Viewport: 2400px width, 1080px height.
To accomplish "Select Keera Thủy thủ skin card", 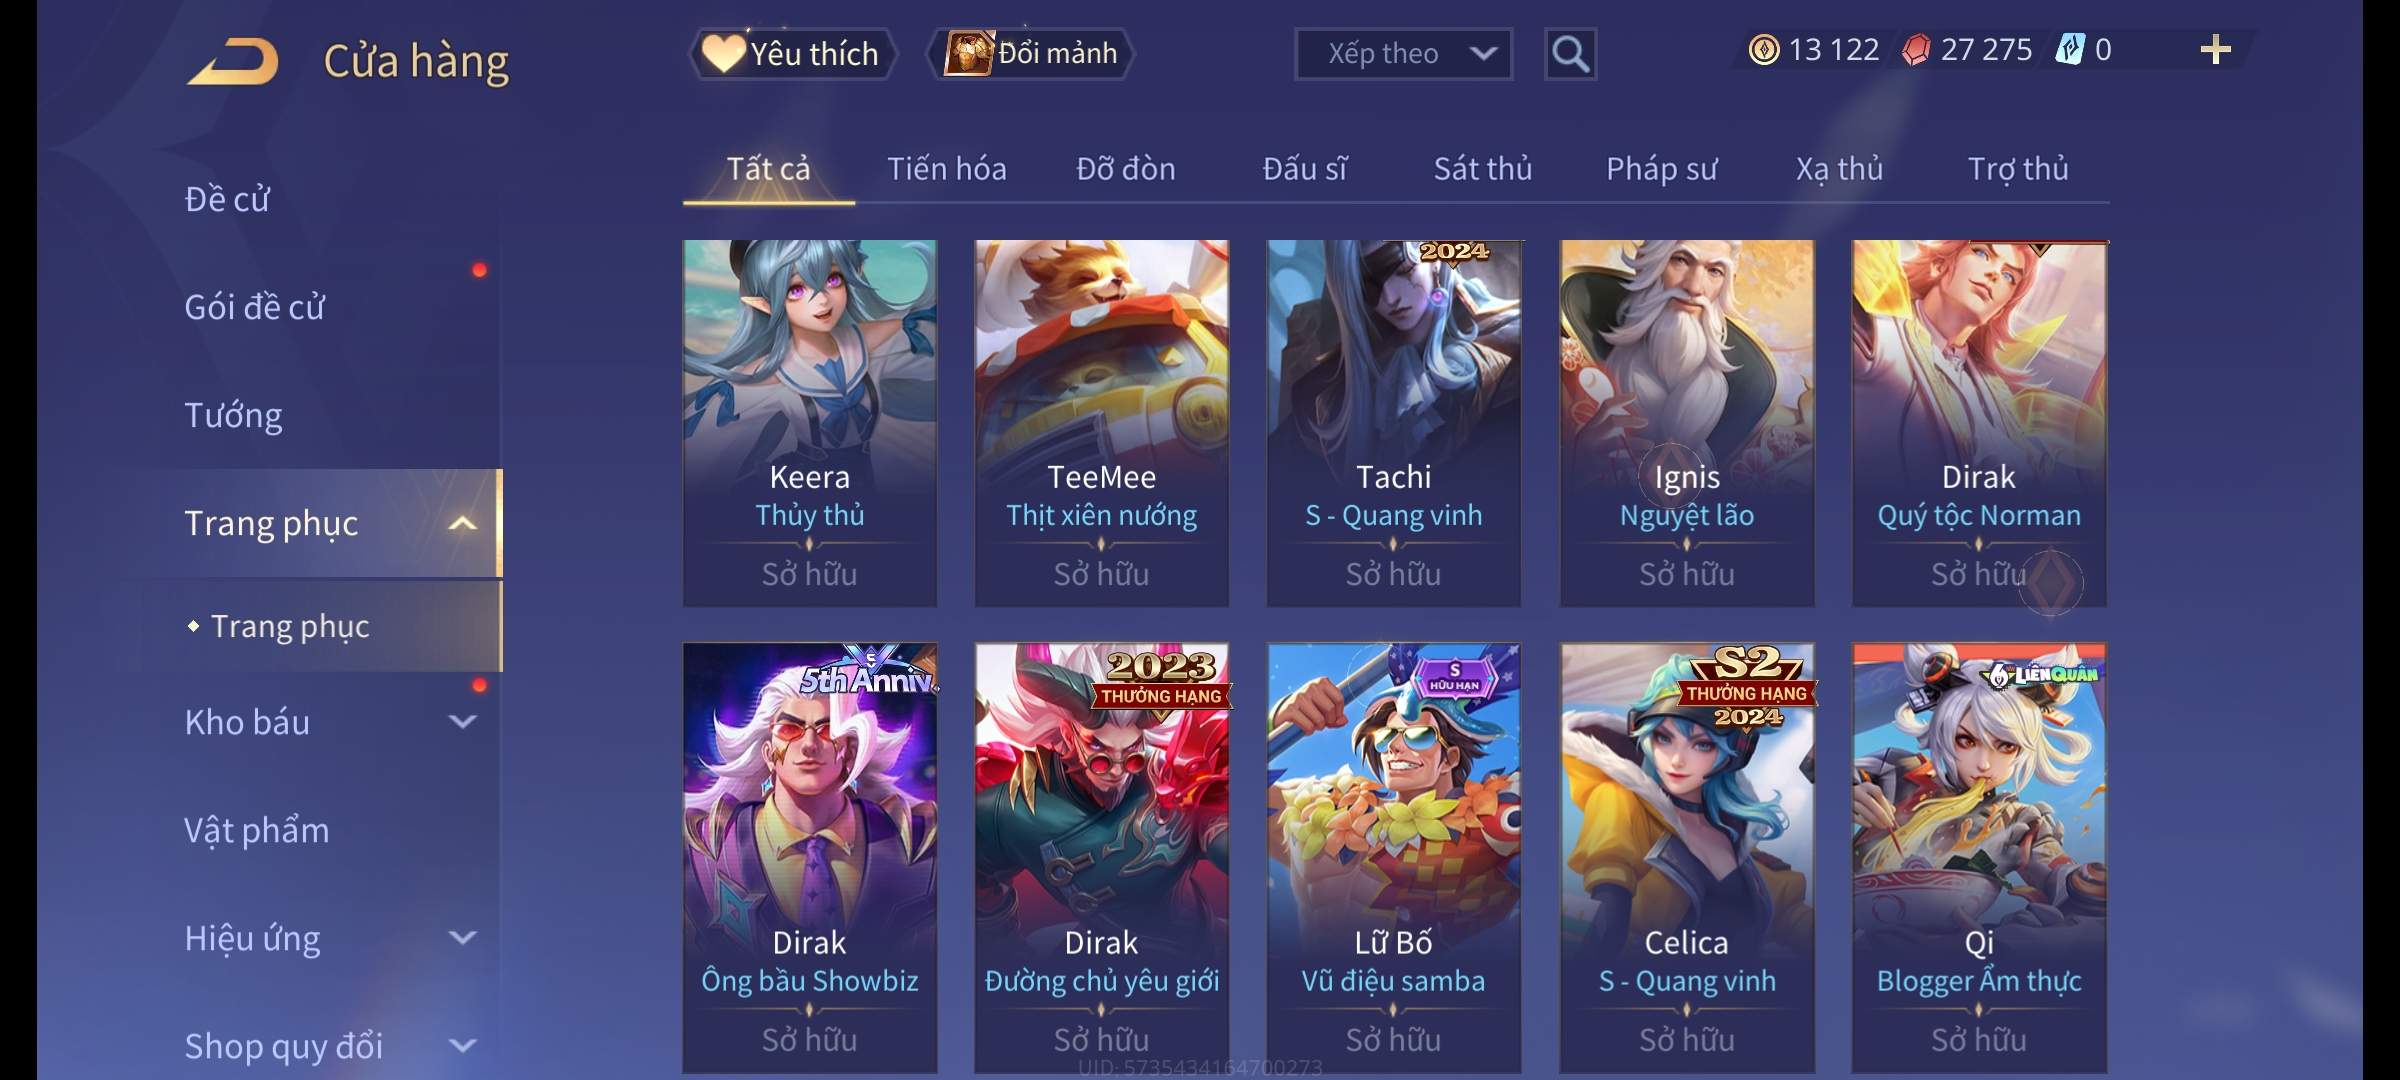I will click(x=810, y=423).
